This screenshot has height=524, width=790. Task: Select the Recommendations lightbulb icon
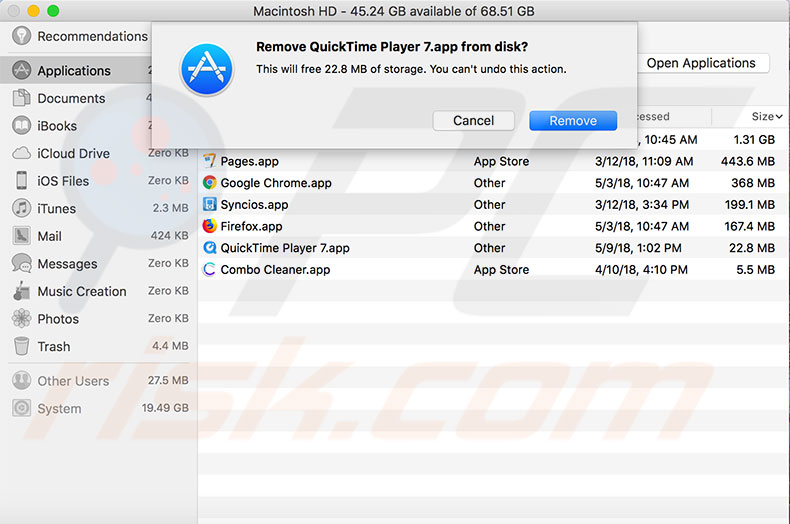click(21, 36)
